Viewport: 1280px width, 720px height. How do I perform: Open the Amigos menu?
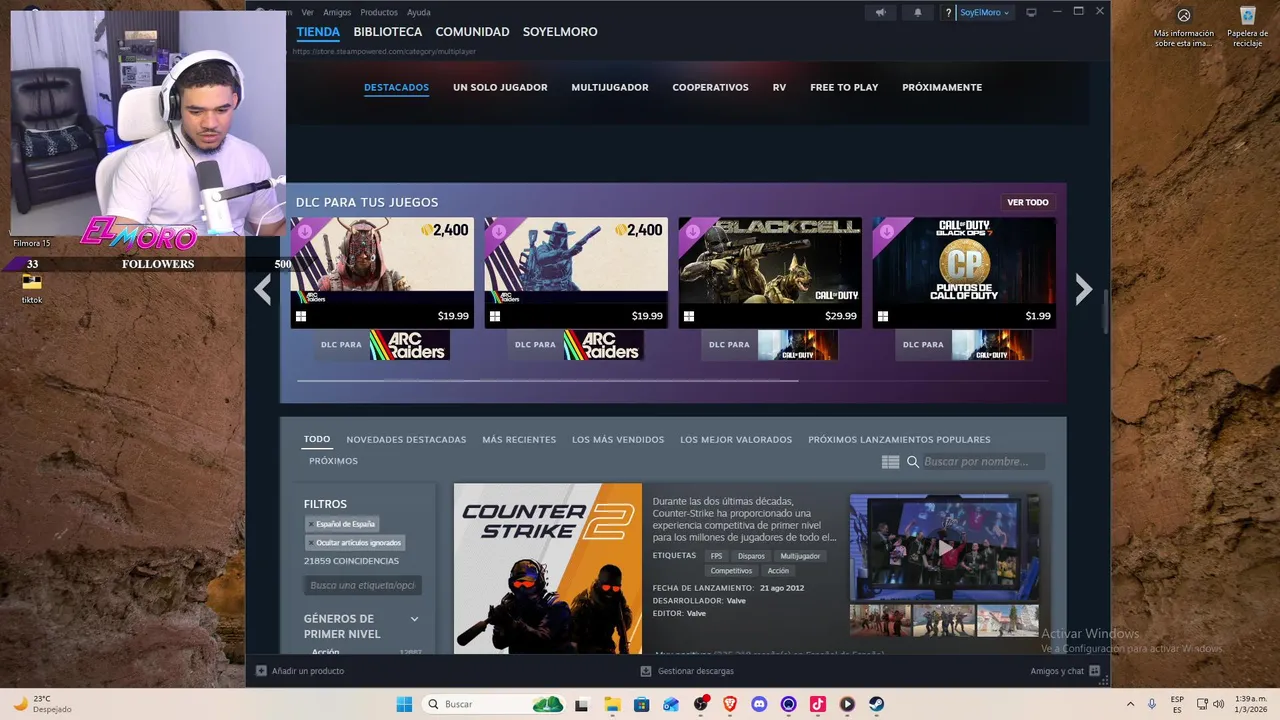coord(337,12)
